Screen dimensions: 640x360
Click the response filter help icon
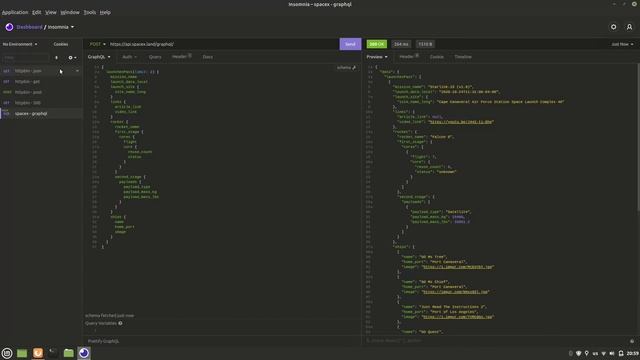tap(632, 341)
